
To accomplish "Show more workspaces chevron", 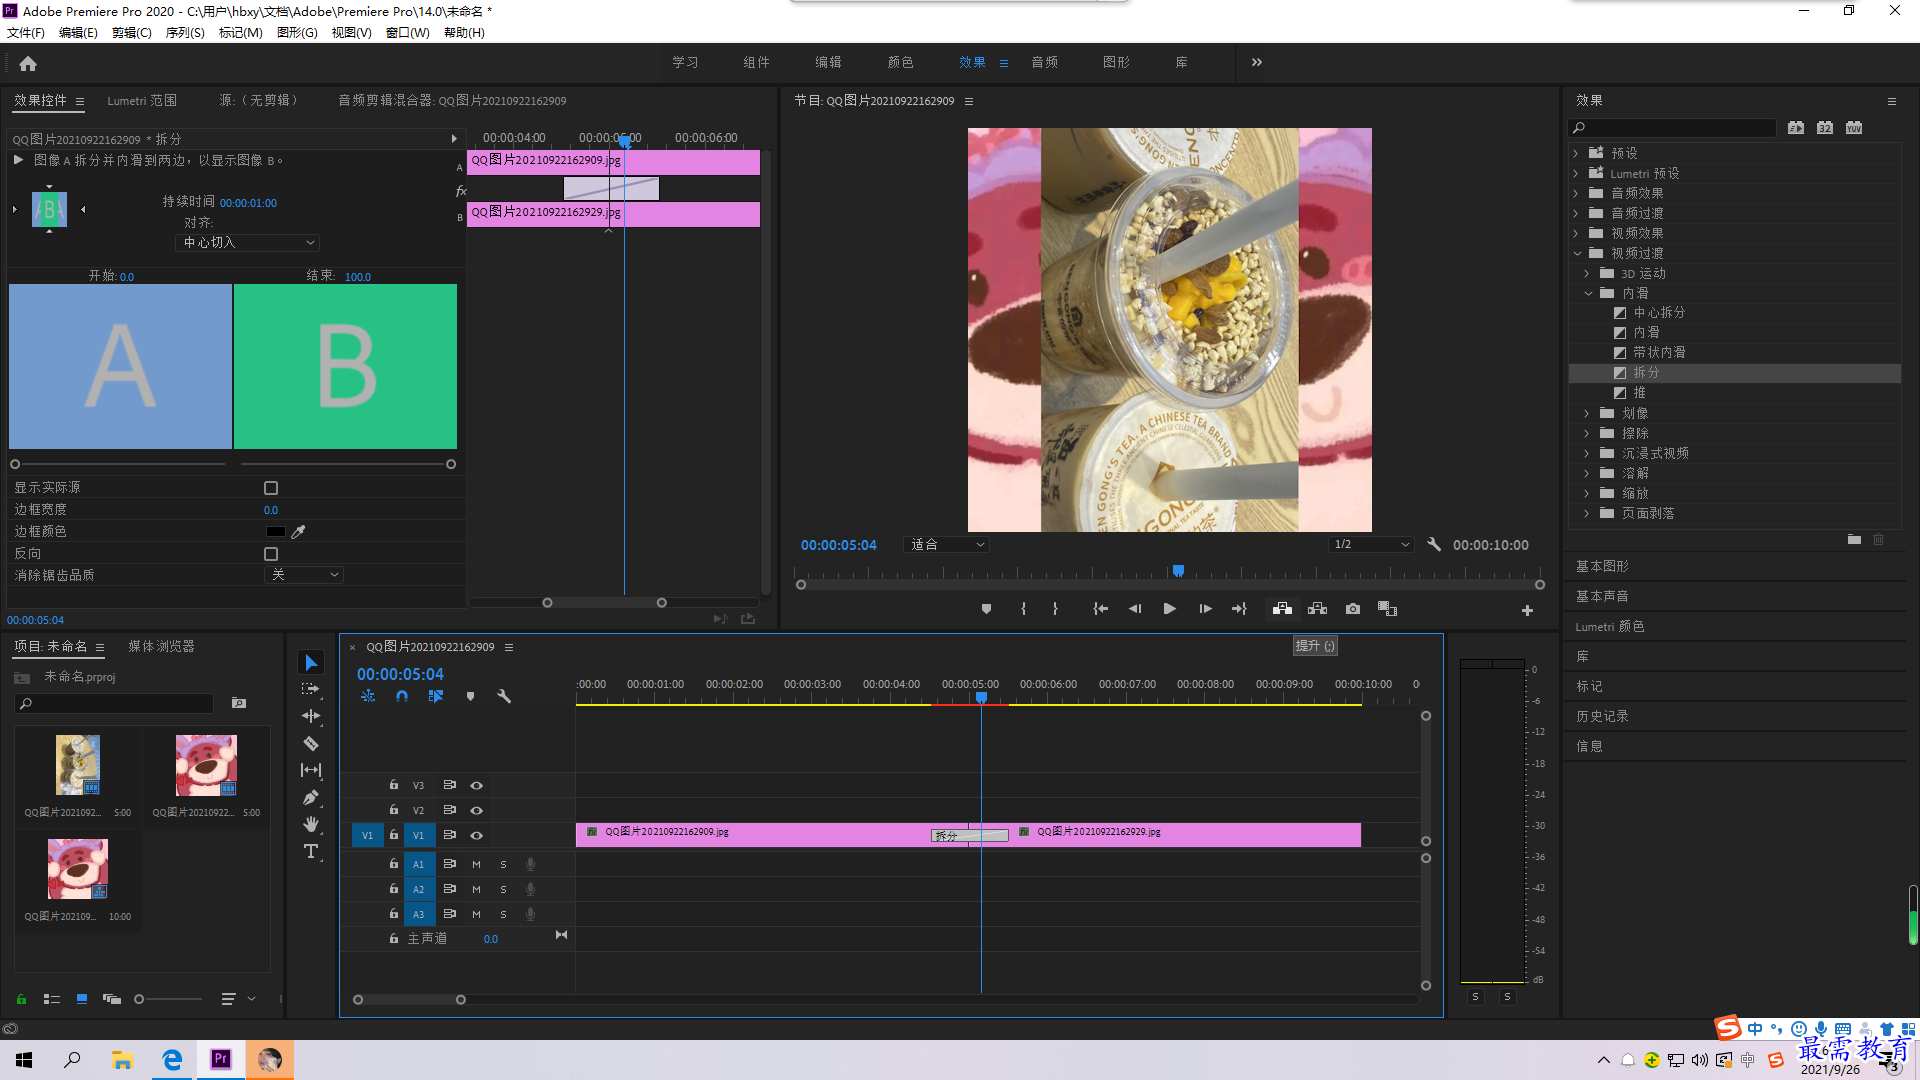I will pyautogui.click(x=1257, y=62).
